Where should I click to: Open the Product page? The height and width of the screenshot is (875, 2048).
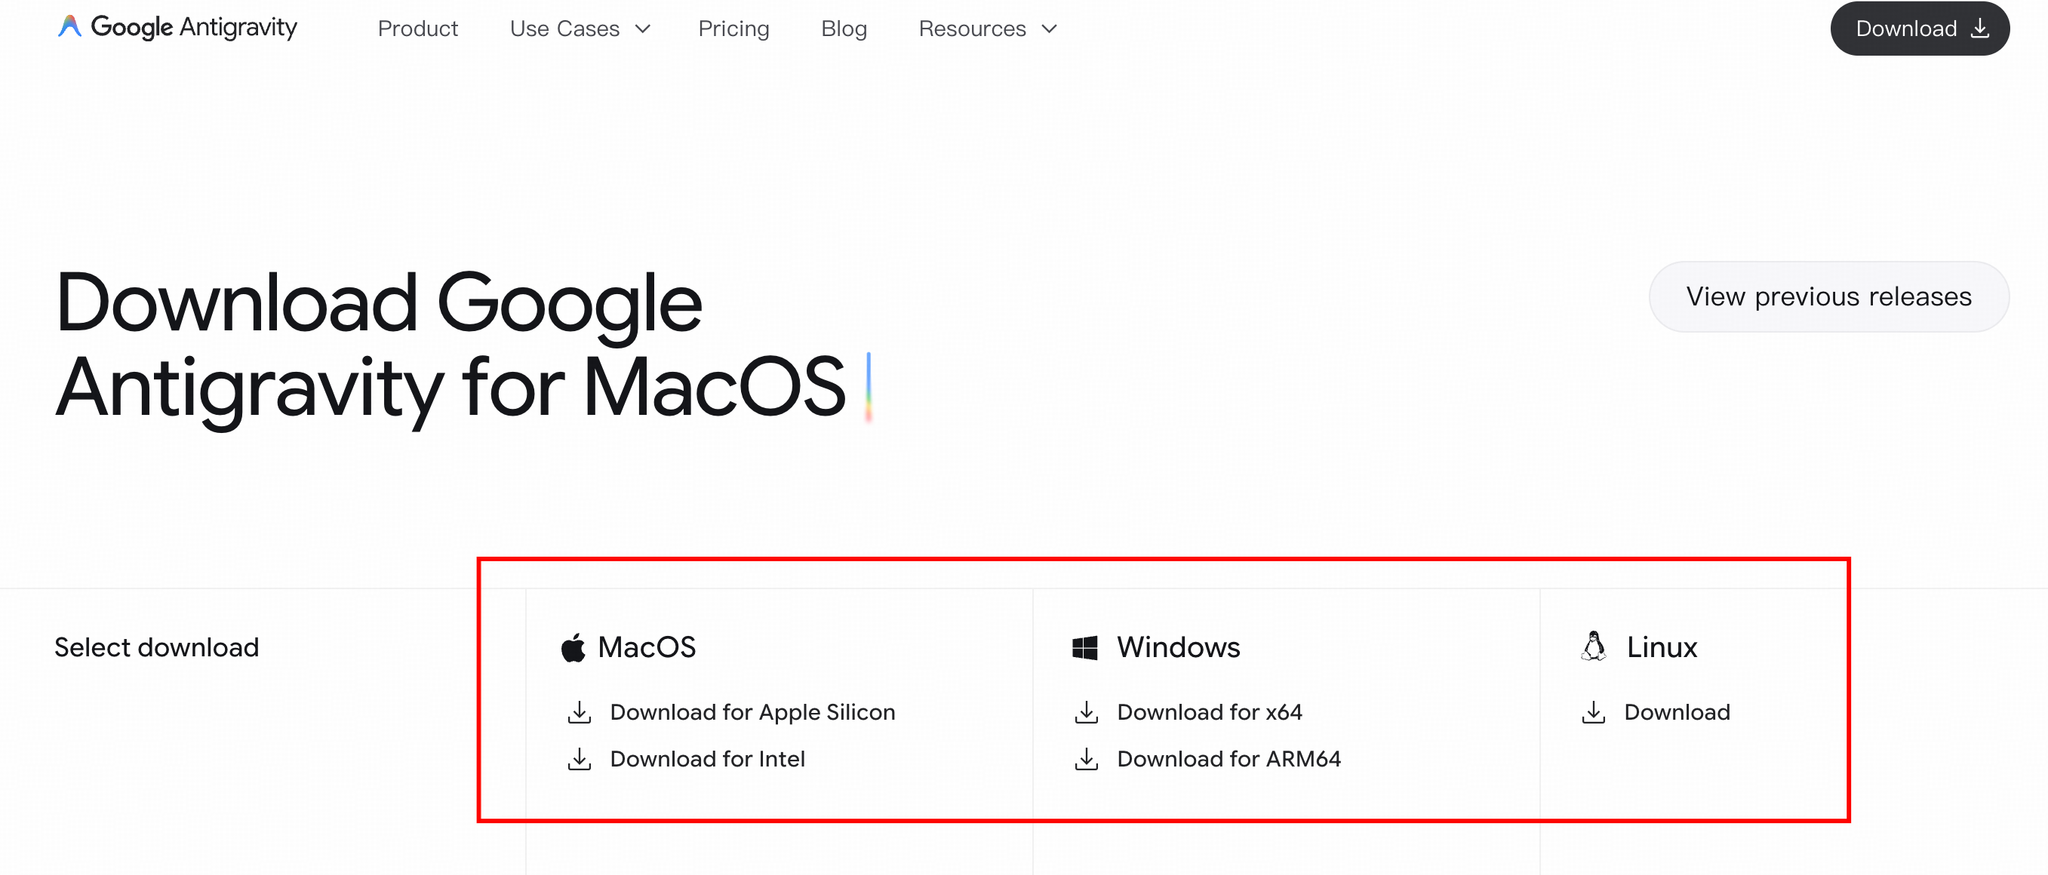(x=418, y=29)
